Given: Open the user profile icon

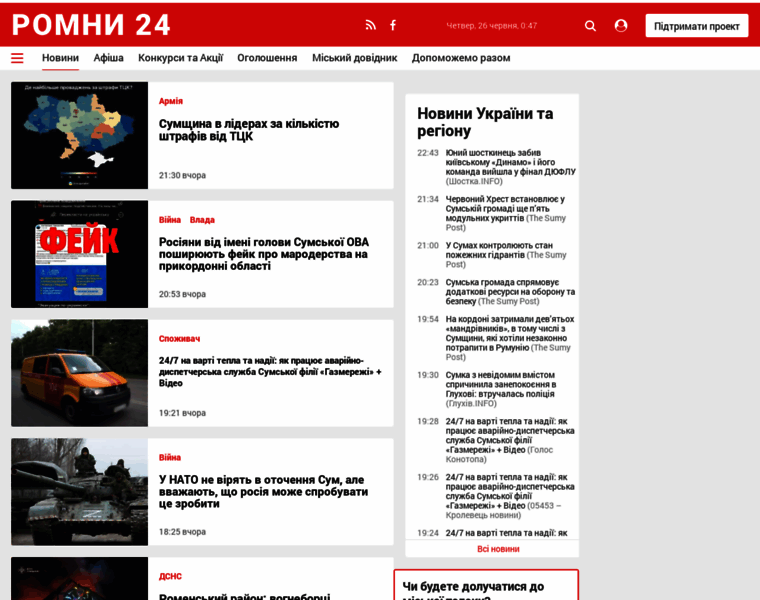Looking at the screenshot, I should [x=621, y=26].
